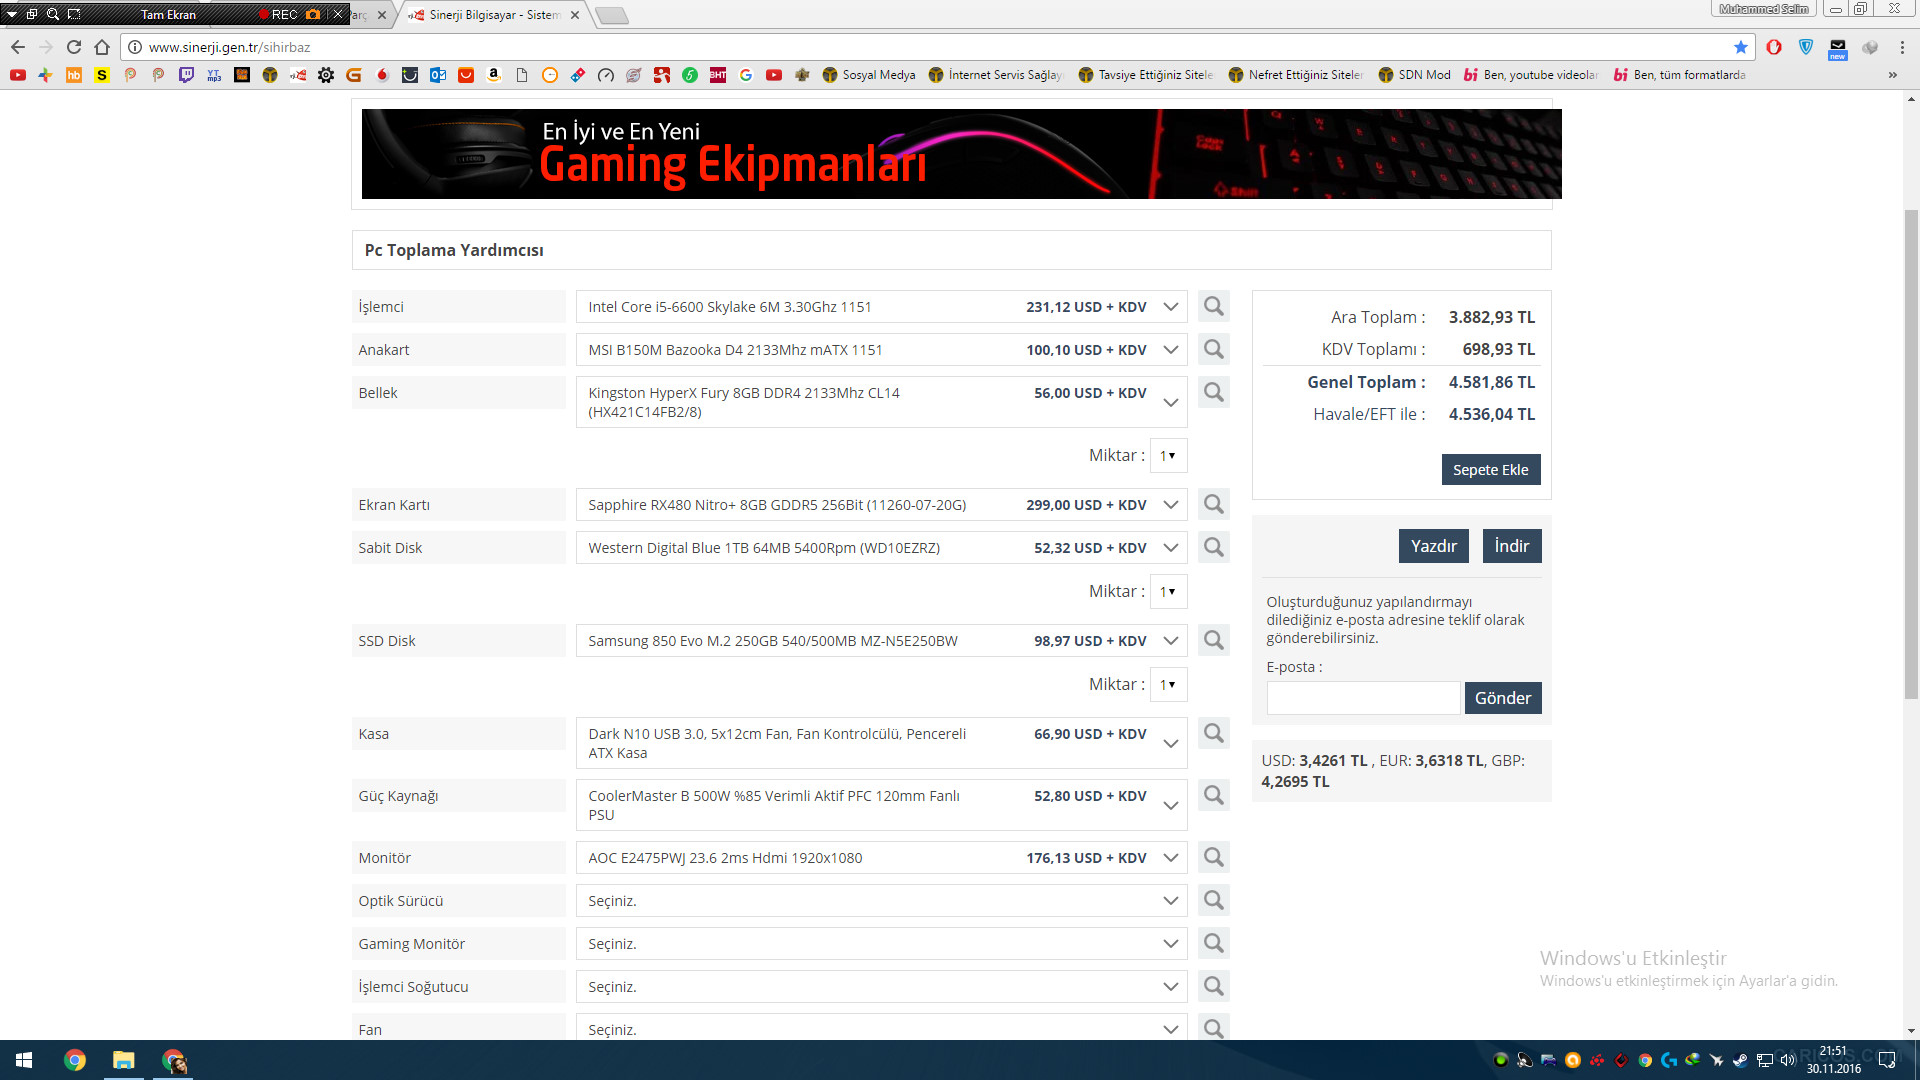Open the YouTube bookmark icon in the bookmarks bar
This screenshot has height=1080, width=1920.
[x=18, y=75]
